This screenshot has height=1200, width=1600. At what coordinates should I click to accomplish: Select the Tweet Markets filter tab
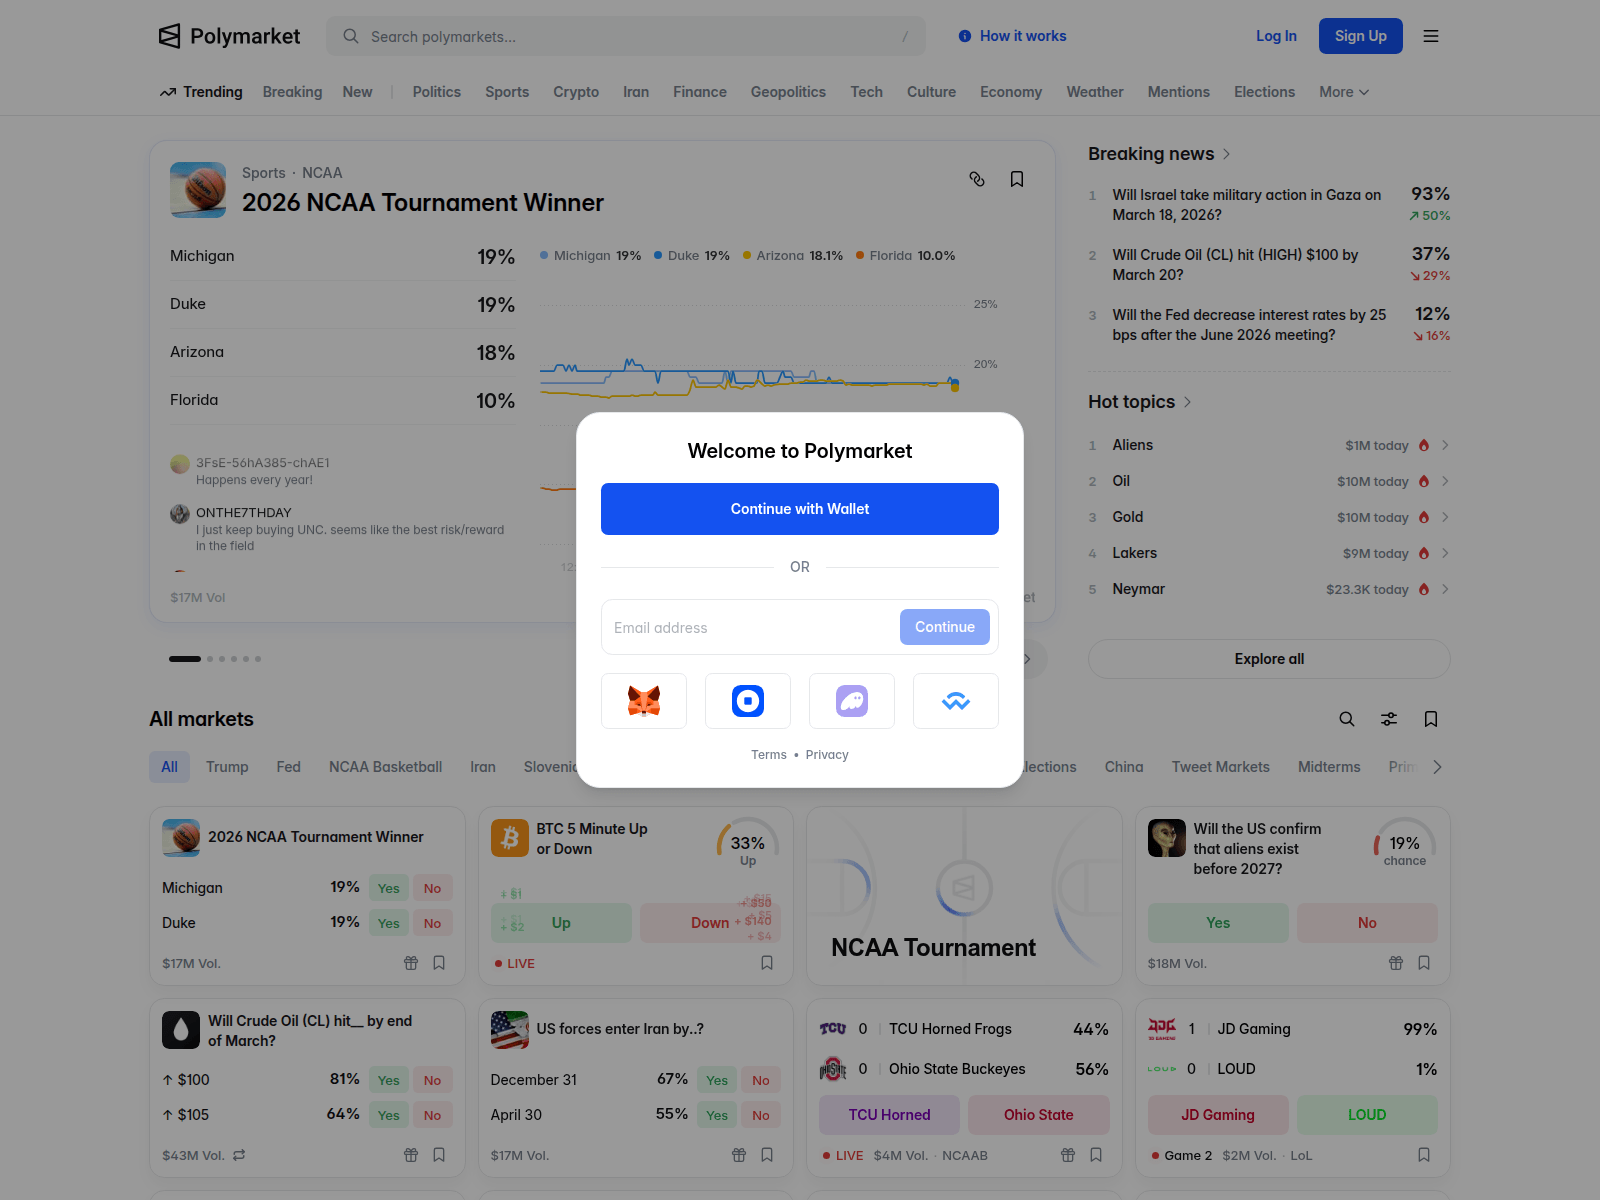1220,766
